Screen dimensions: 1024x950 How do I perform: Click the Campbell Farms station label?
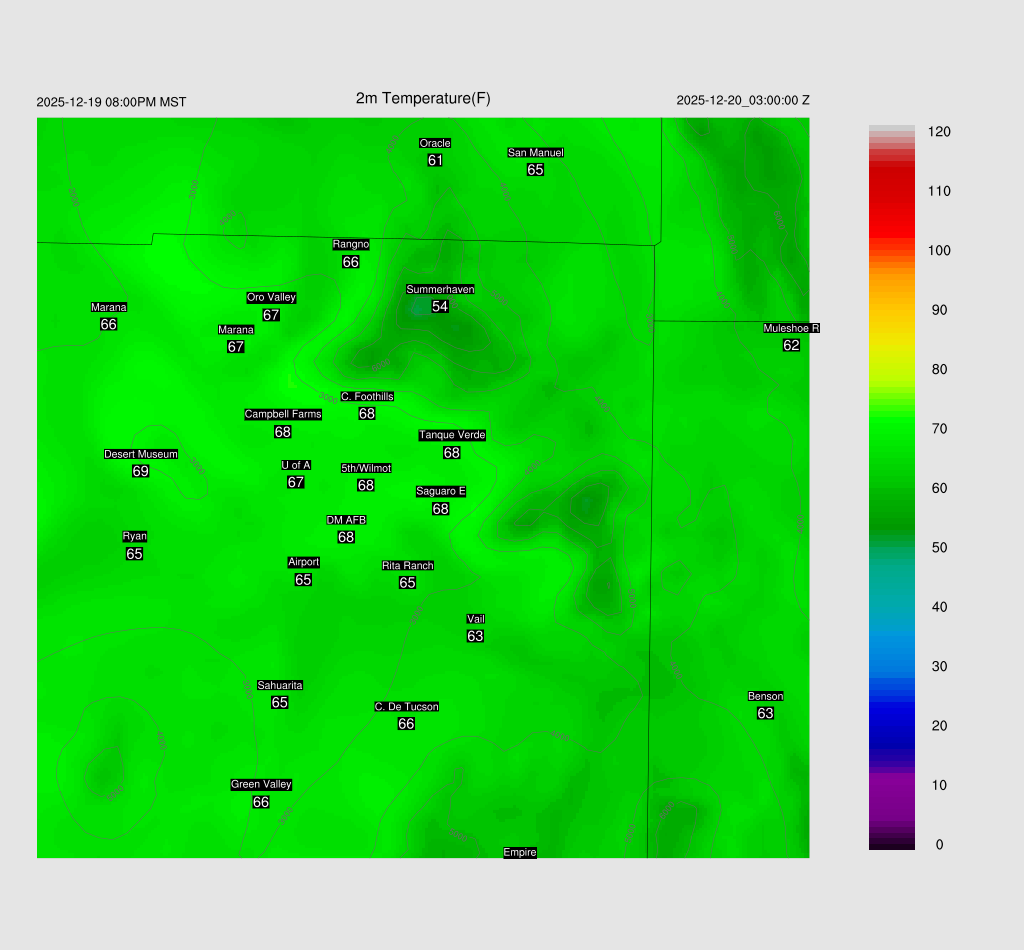pyautogui.click(x=283, y=414)
